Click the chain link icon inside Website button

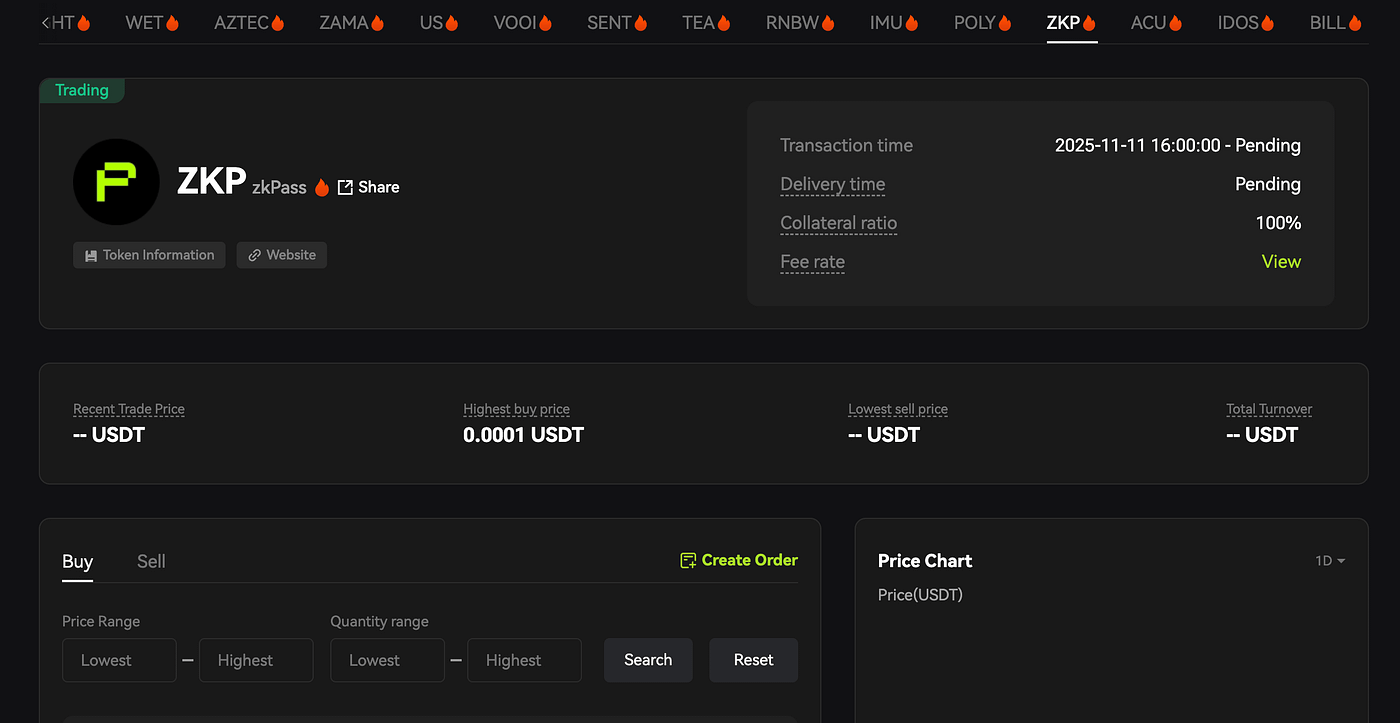click(256, 255)
